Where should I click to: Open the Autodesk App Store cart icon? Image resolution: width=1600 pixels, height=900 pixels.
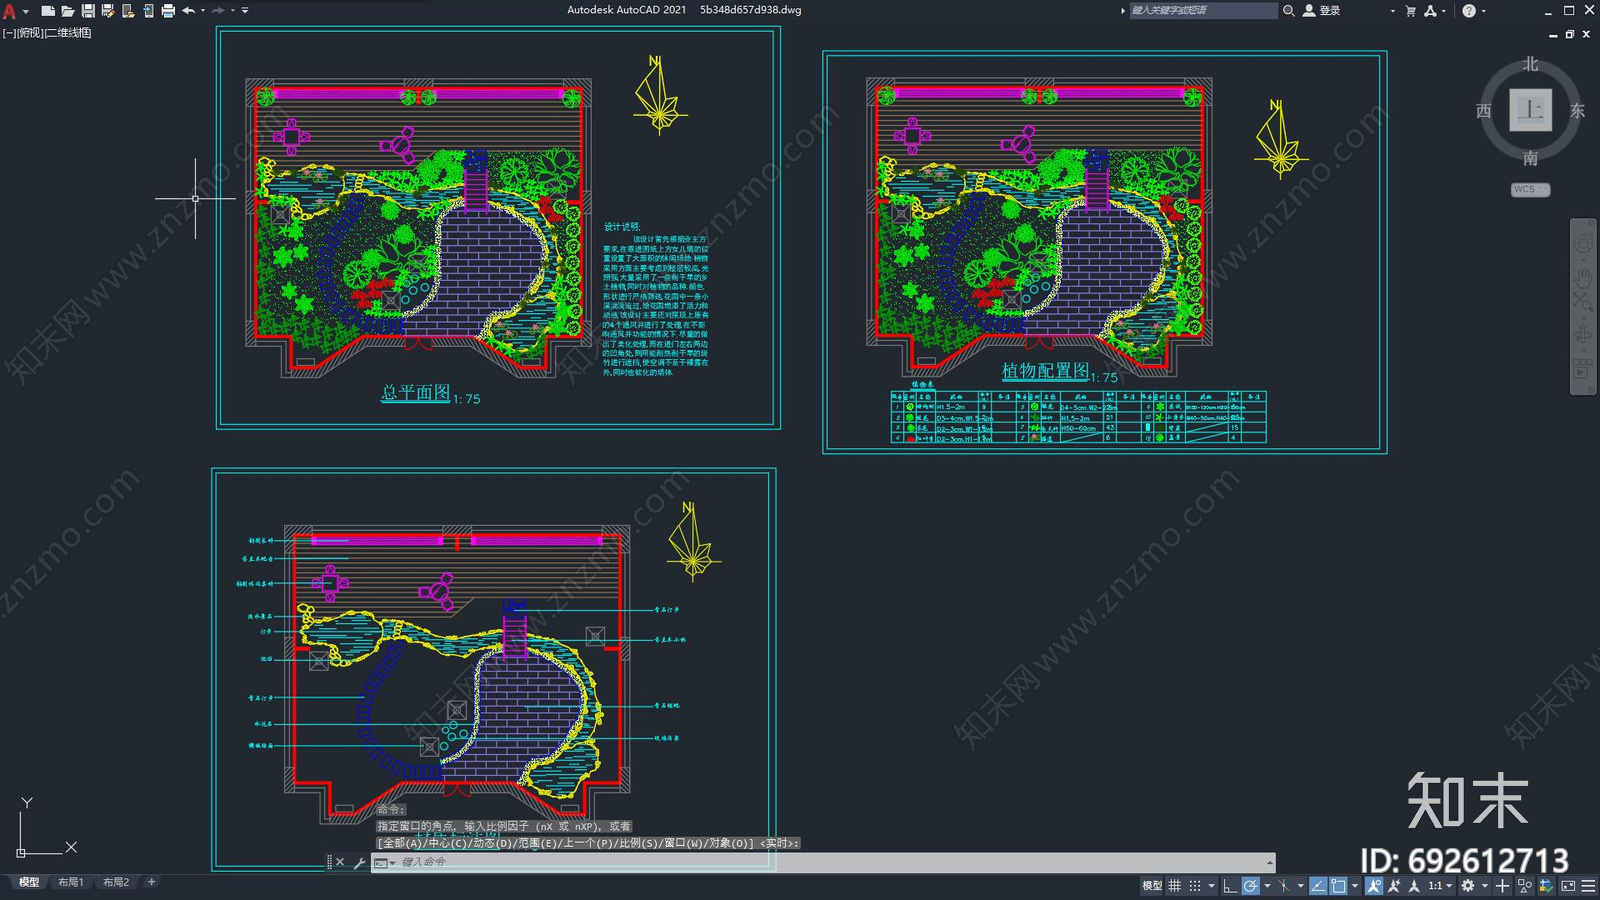[x=1410, y=11]
